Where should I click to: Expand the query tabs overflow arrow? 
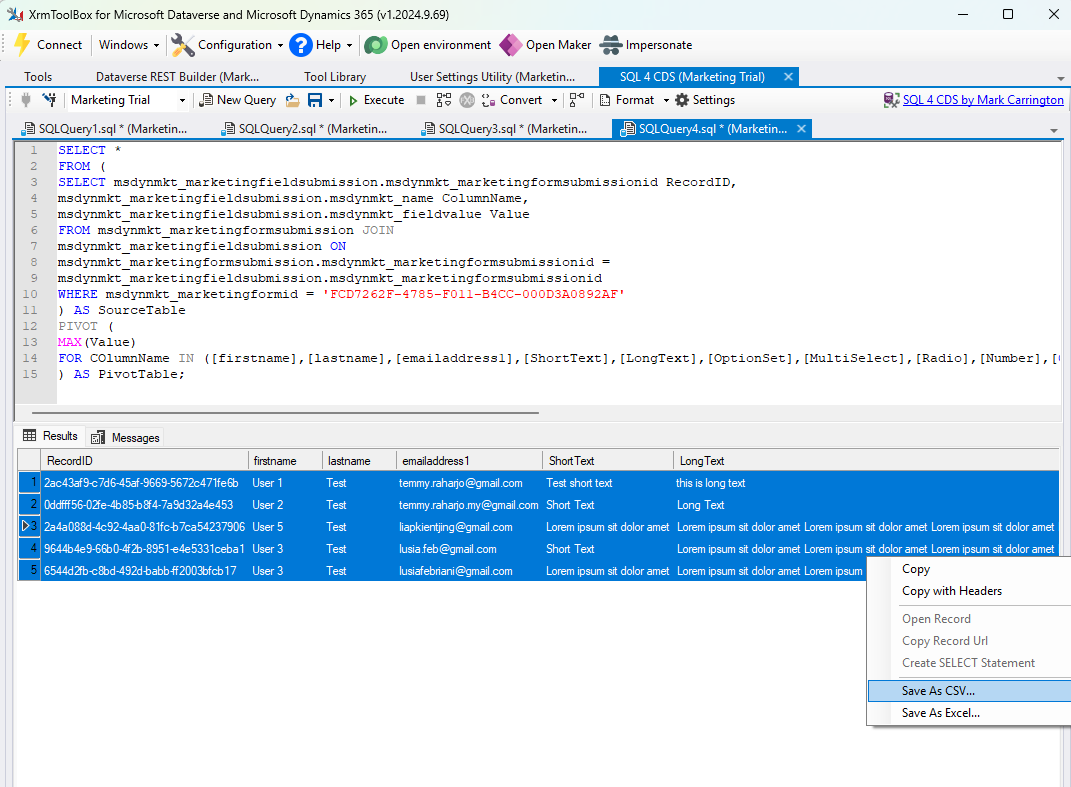[x=1053, y=130]
